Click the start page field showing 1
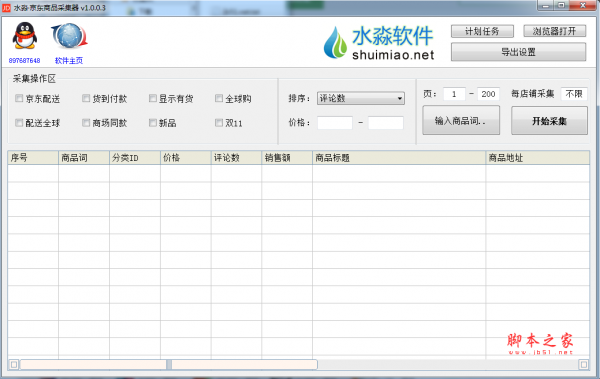Screen dimensions: 600x379 pyautogui.click(x=454, y=94)
